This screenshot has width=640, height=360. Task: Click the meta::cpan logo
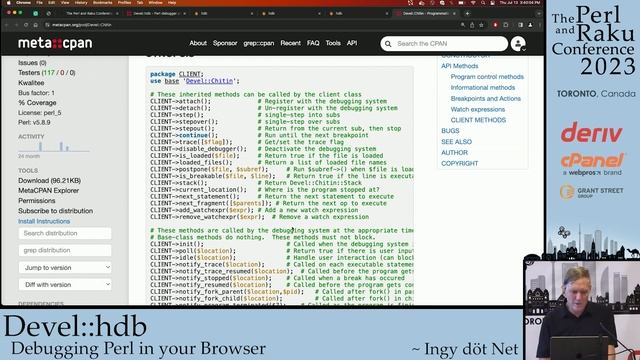55,43
